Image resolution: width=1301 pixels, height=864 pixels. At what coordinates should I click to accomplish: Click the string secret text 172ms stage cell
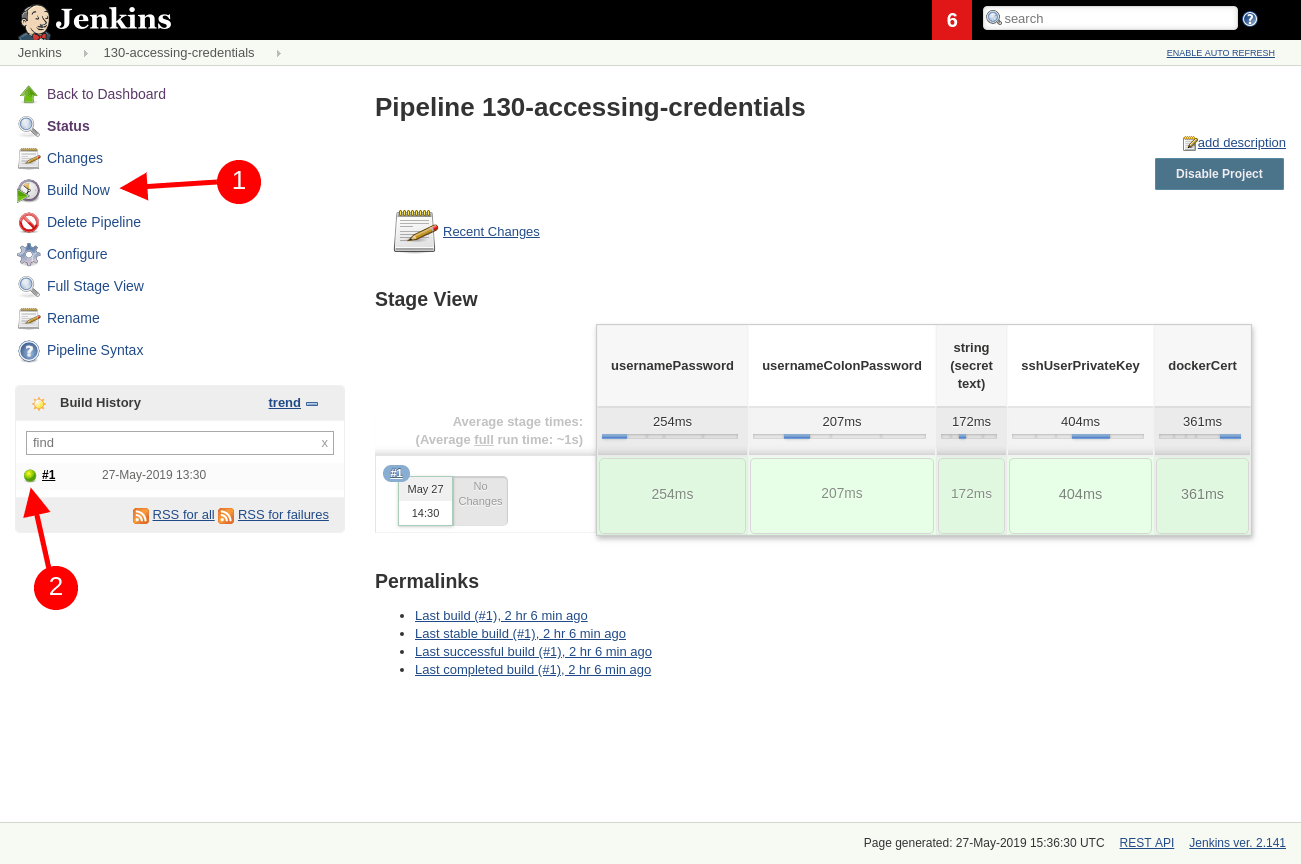tap(971, 495)
